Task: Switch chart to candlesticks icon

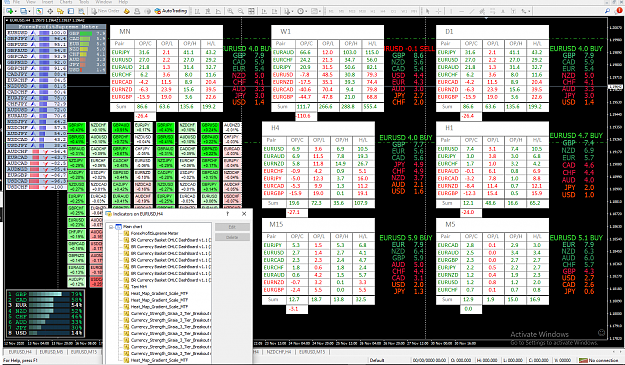Action: coord(208,11)
